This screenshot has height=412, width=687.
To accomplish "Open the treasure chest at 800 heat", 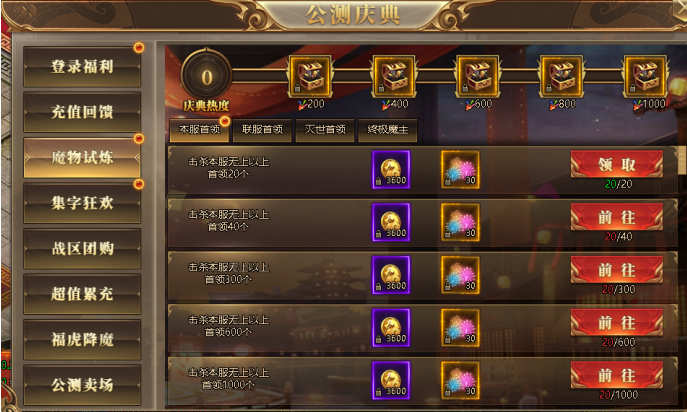I will (x=561, y=76).
